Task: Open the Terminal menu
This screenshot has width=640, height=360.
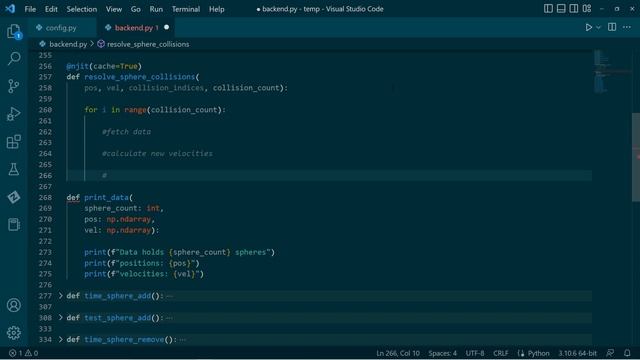Action: tap(186, 9)
